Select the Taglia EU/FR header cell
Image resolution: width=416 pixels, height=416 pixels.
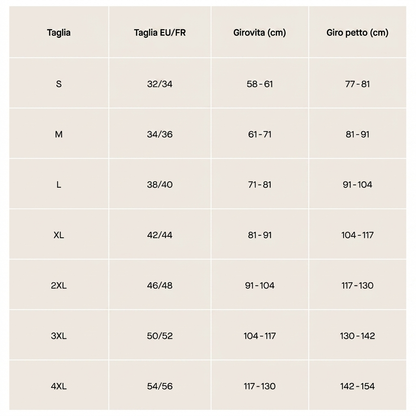tap(160, 32)
